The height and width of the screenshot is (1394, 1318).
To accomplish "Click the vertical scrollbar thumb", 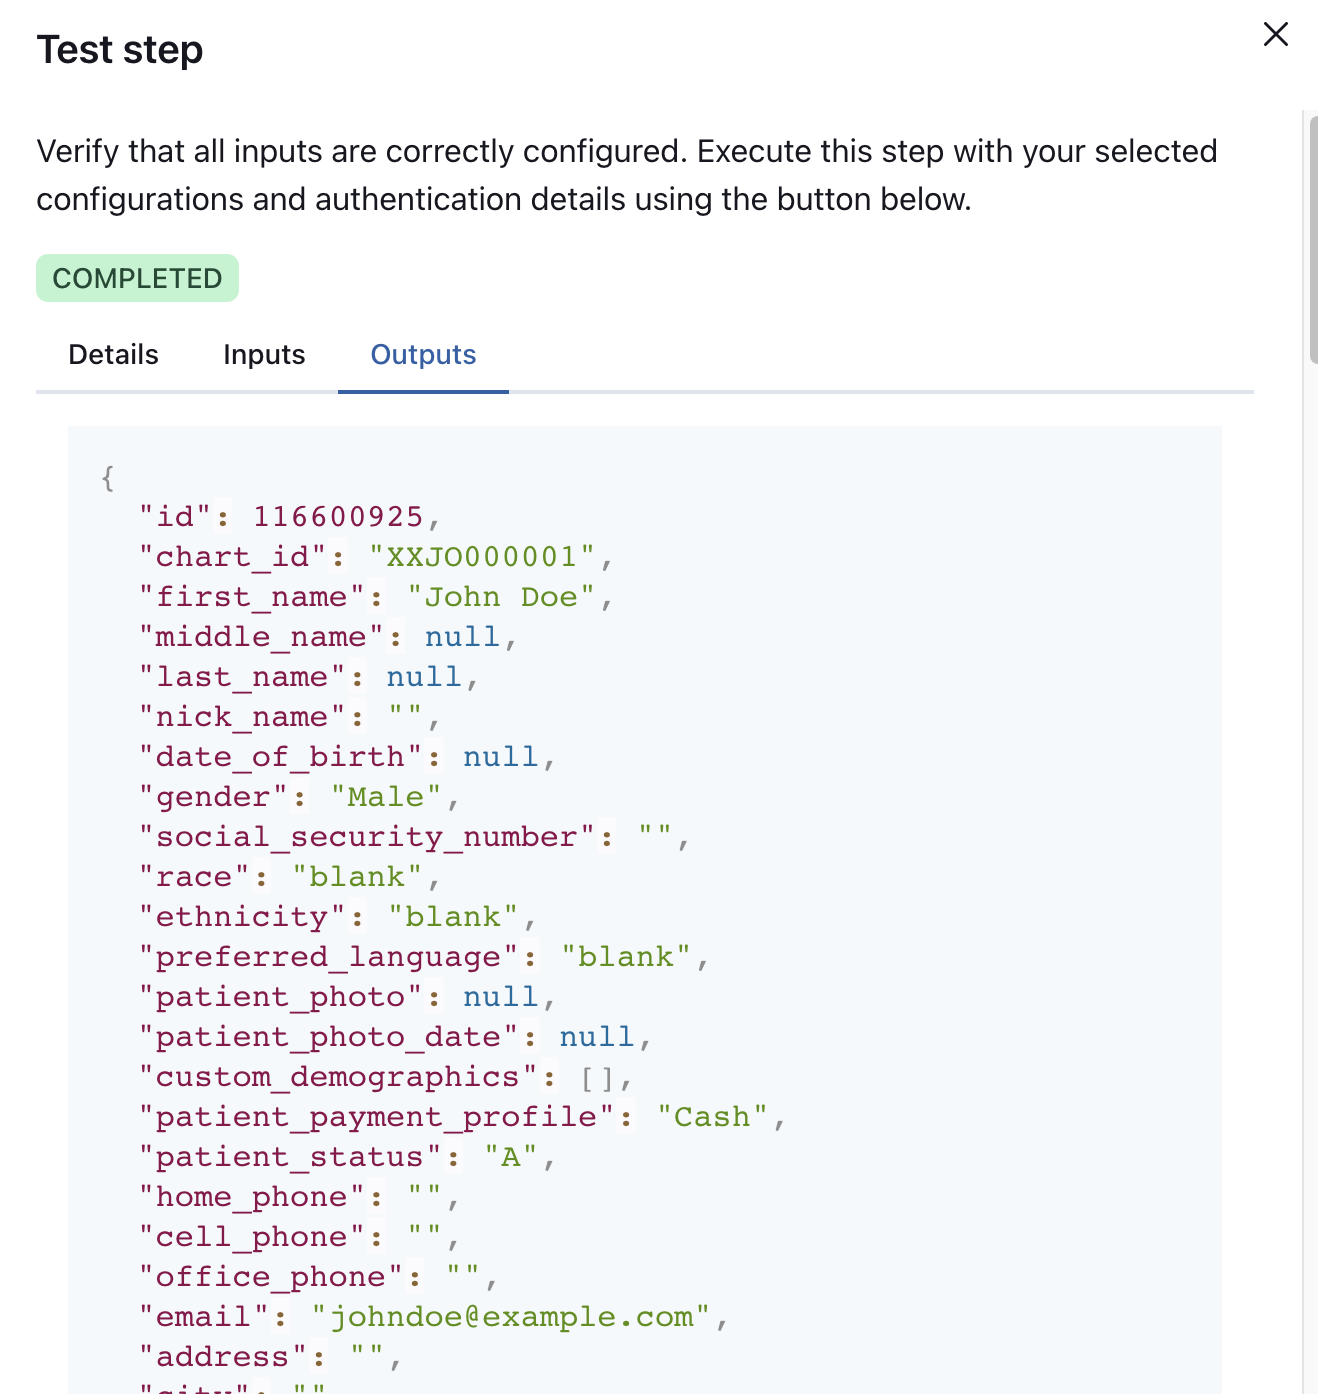I will pos(1313,240).
